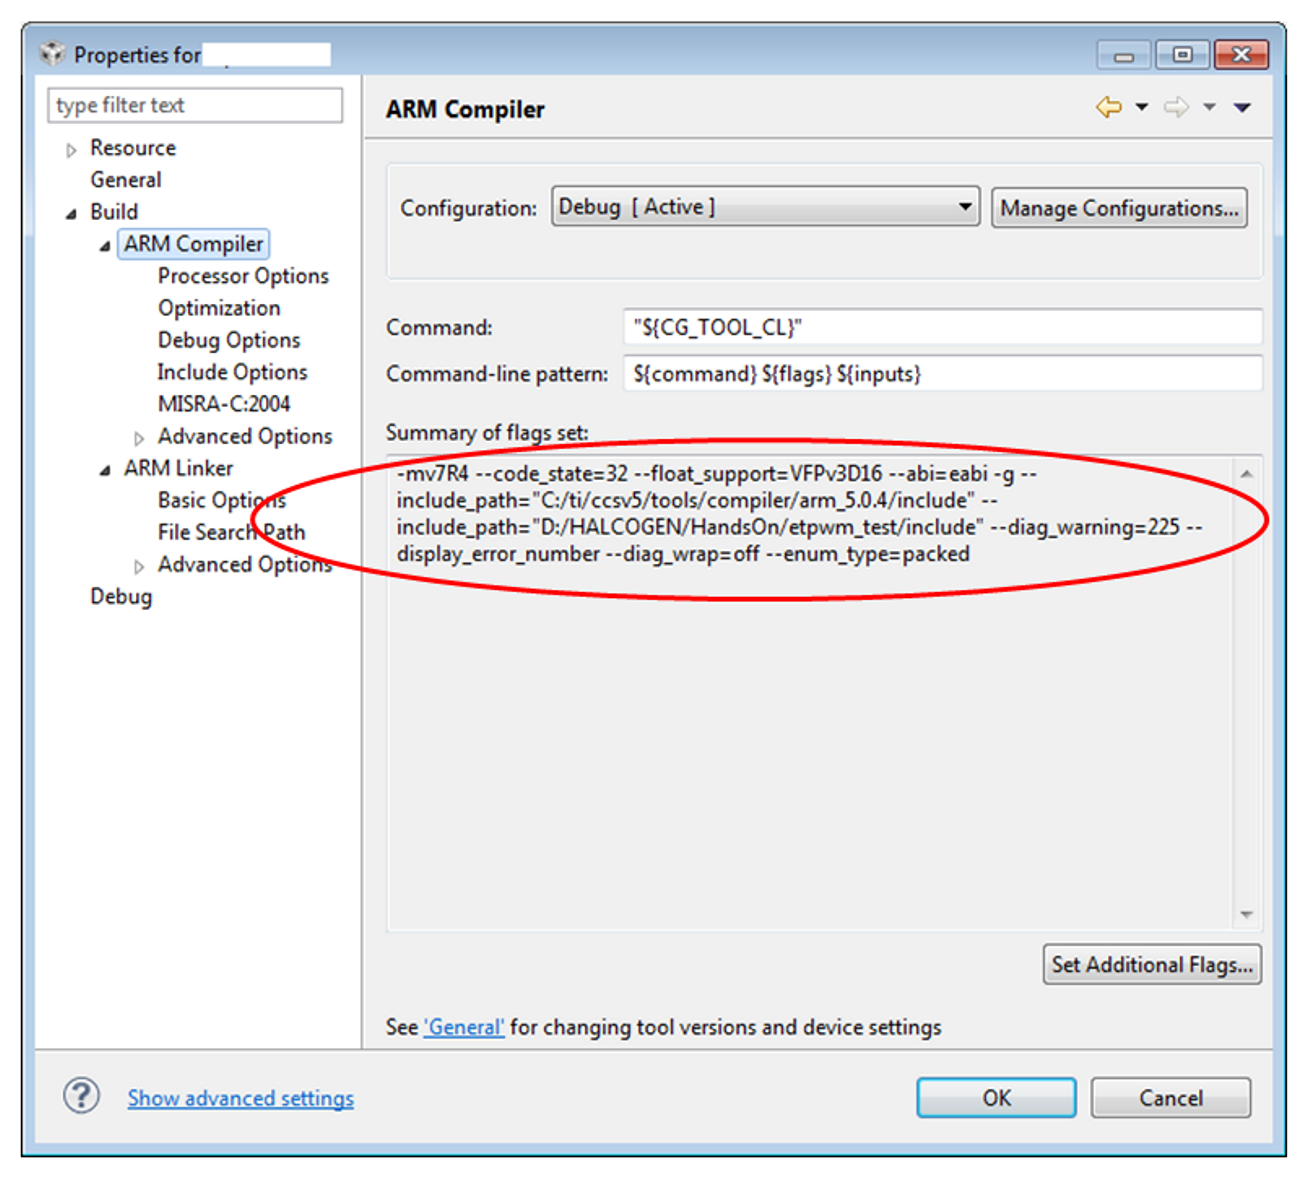Image resolution: width=1302 pixels, height=1183 pixels.
Task: Click the scrollbar down arrow of flags summary
Action: [x=1246, y=913]
